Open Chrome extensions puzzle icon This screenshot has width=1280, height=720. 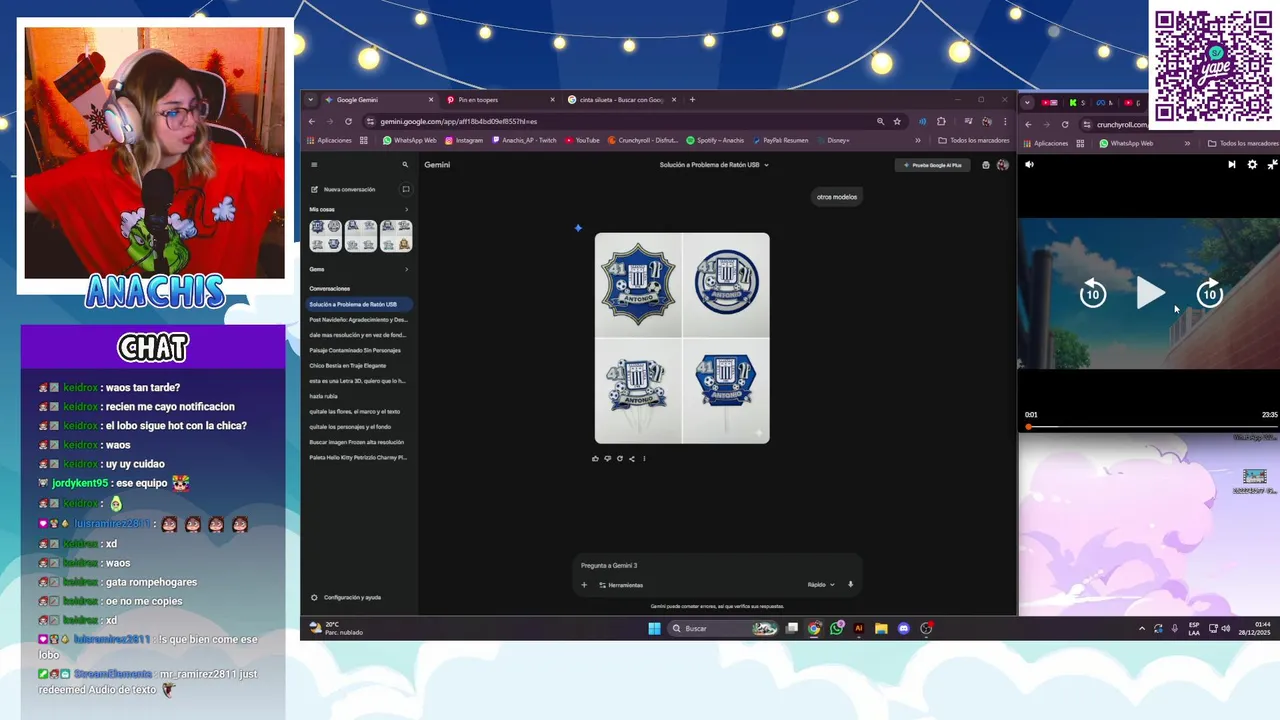tap(941, 122)
